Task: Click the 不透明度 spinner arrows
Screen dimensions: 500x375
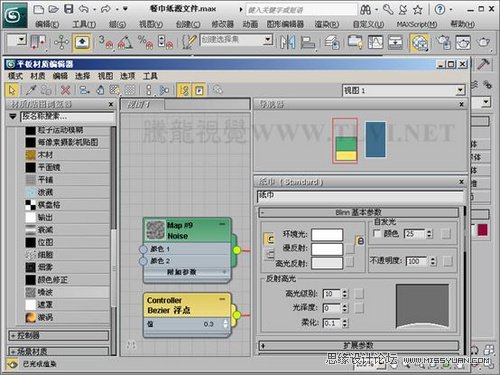Action: [x=433, y=261]
